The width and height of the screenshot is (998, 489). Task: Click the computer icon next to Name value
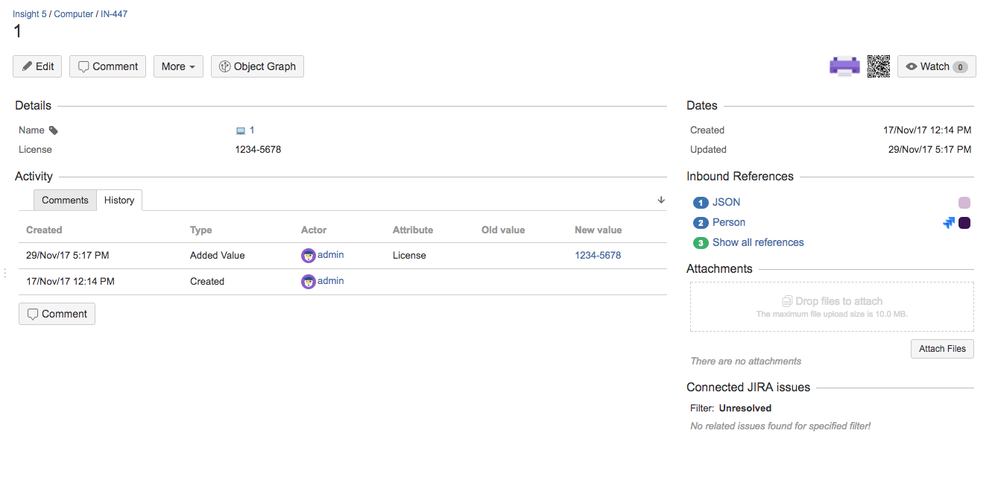240,131
